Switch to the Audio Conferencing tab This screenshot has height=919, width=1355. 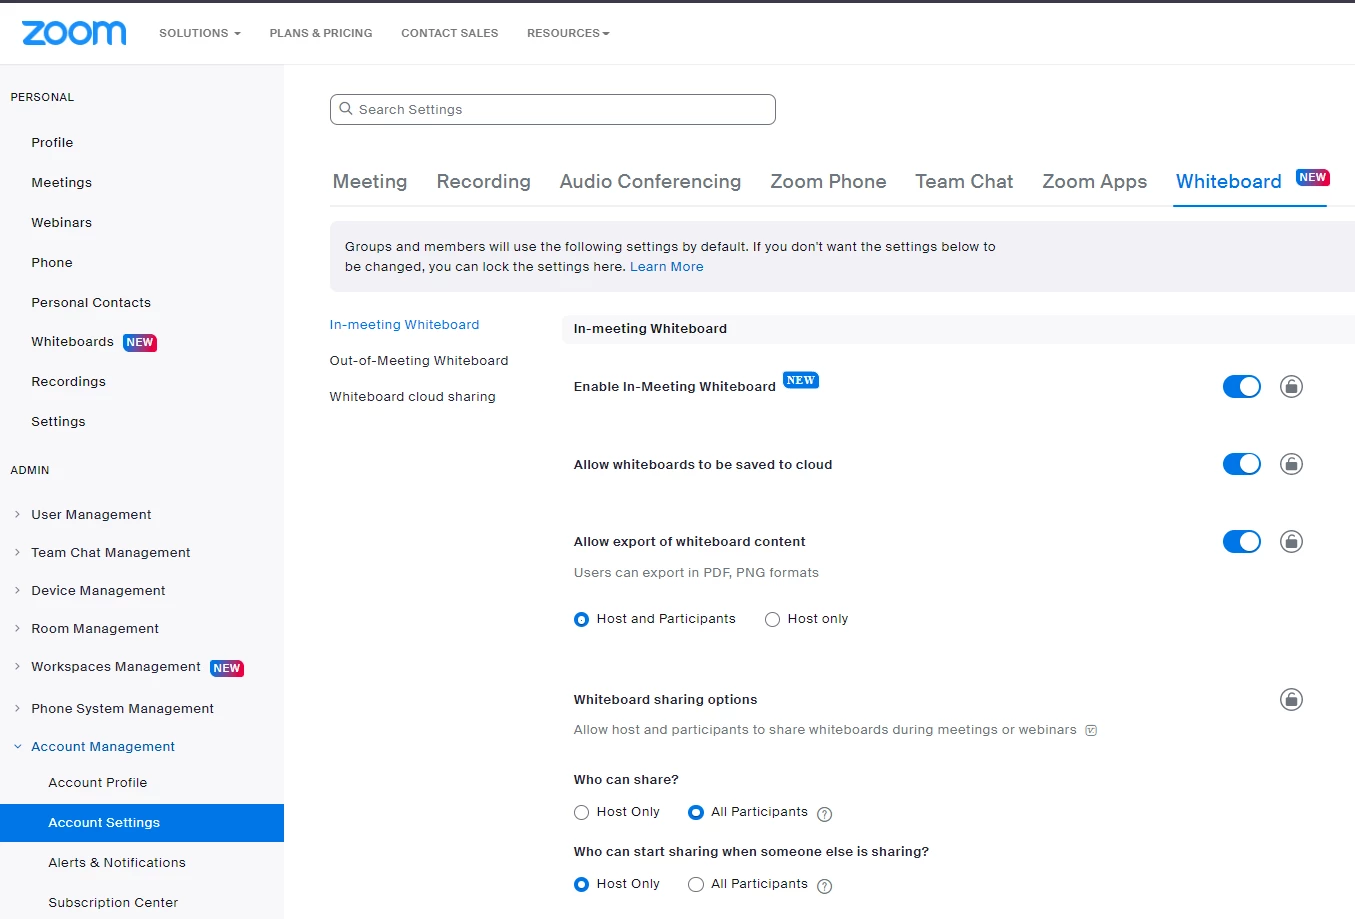pyautogui.click(x=651, y=182)
